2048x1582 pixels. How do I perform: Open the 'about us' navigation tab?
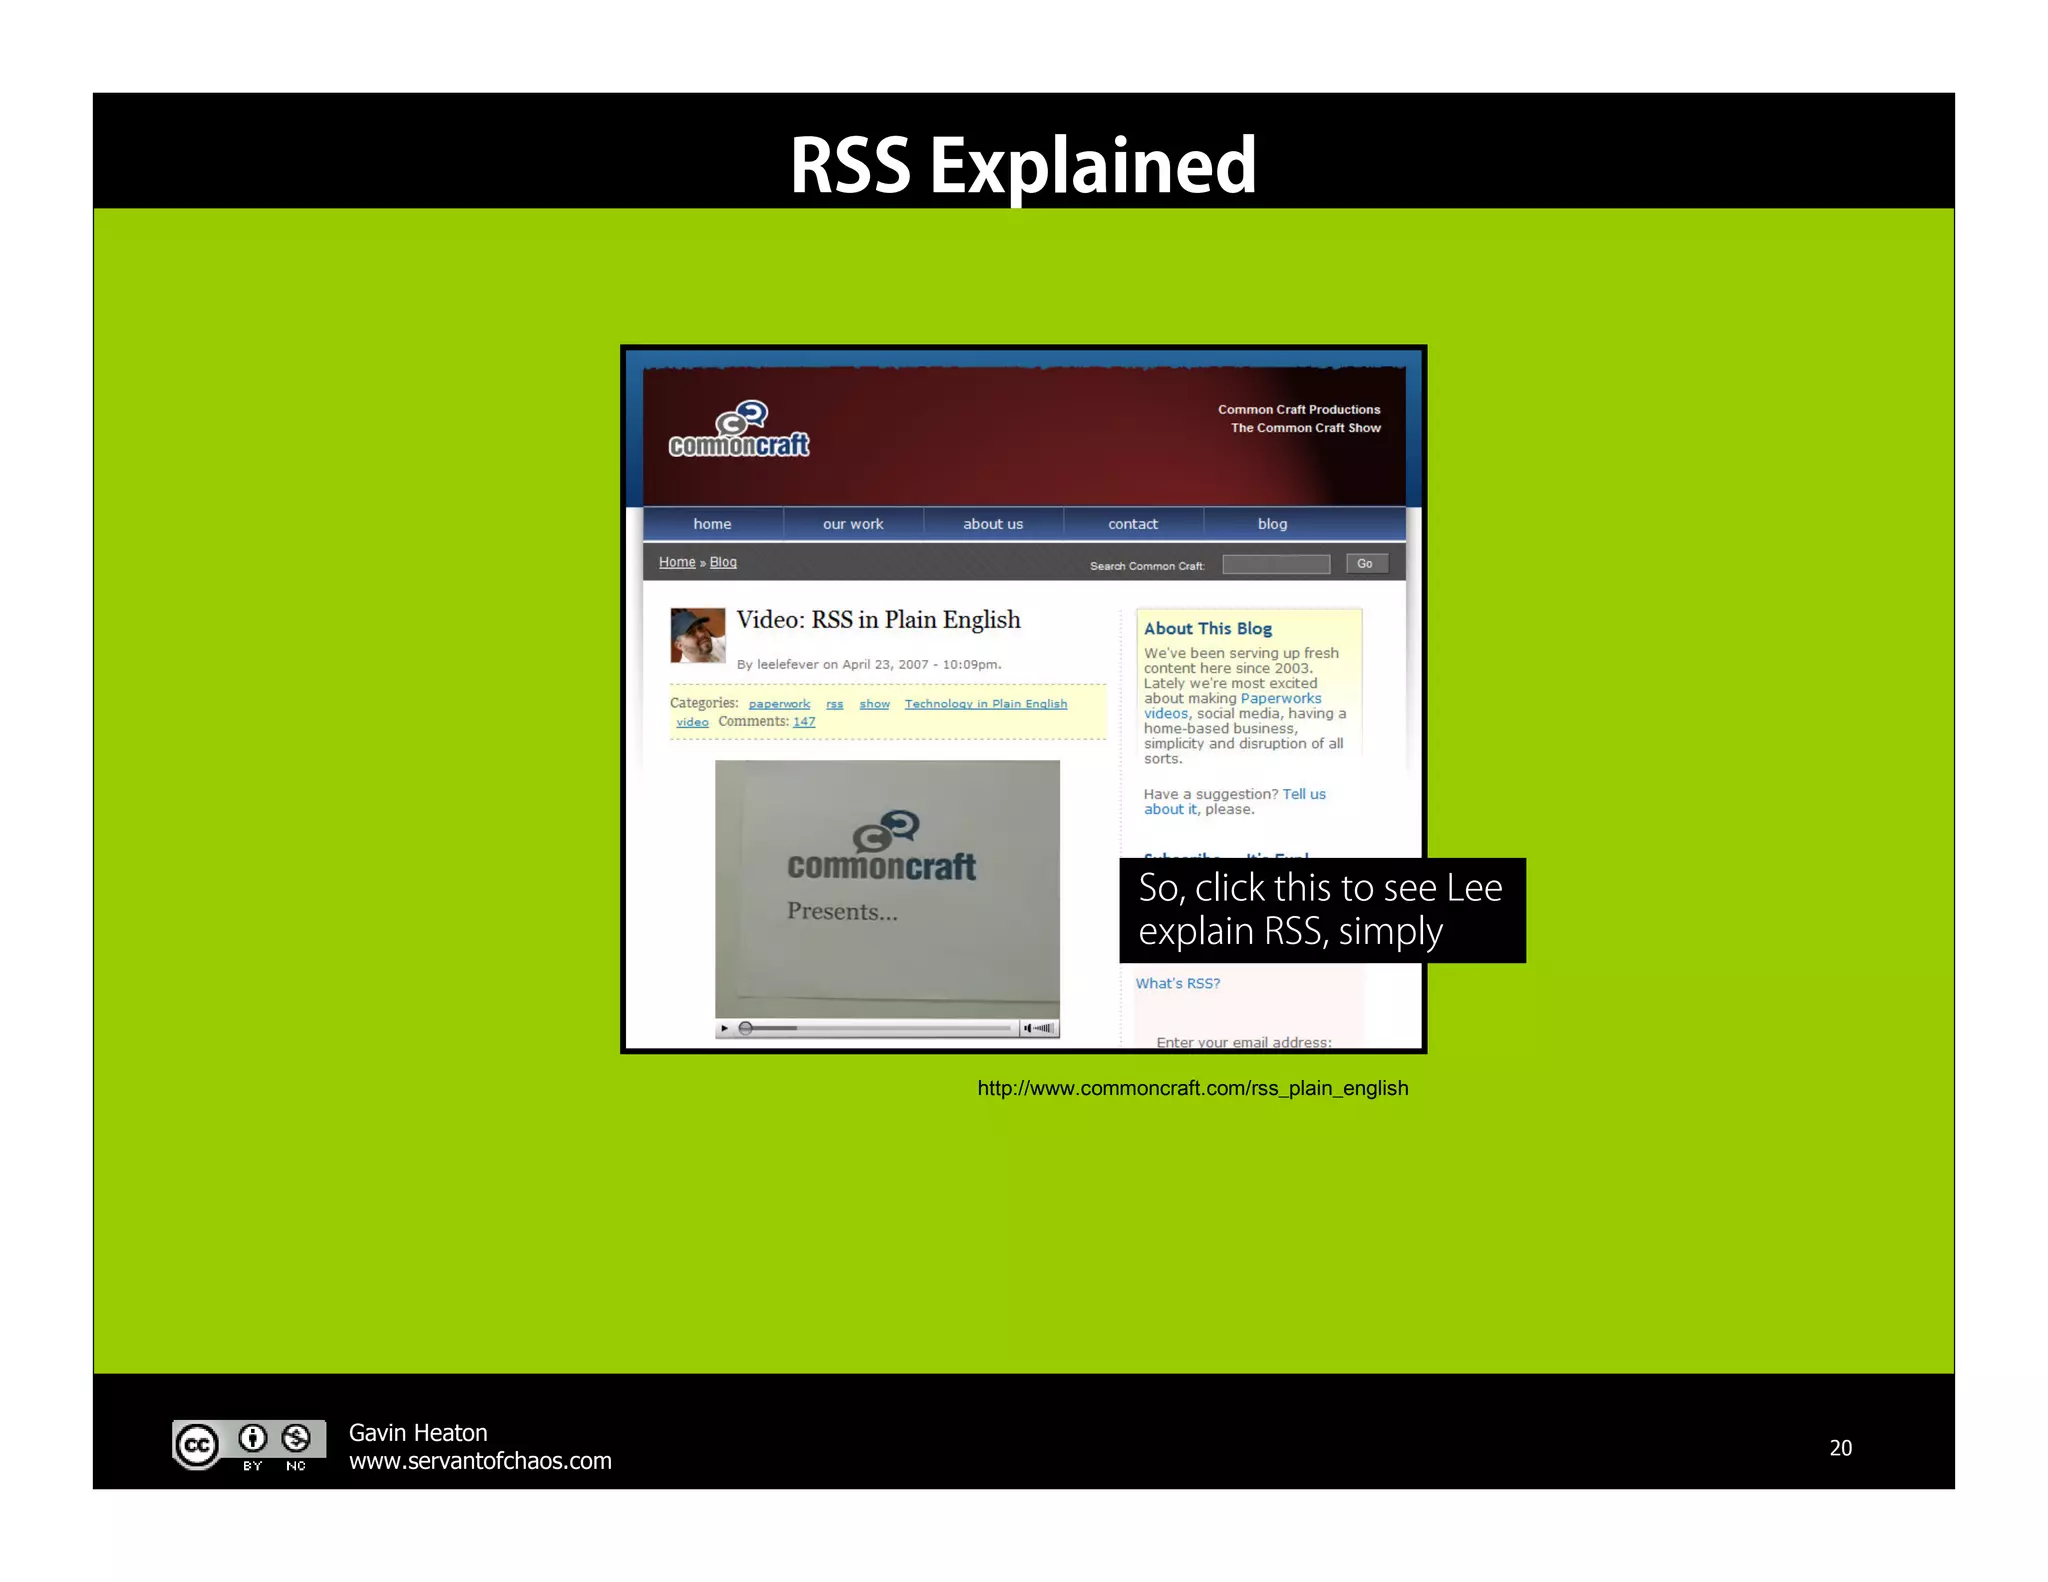point(992,524)
